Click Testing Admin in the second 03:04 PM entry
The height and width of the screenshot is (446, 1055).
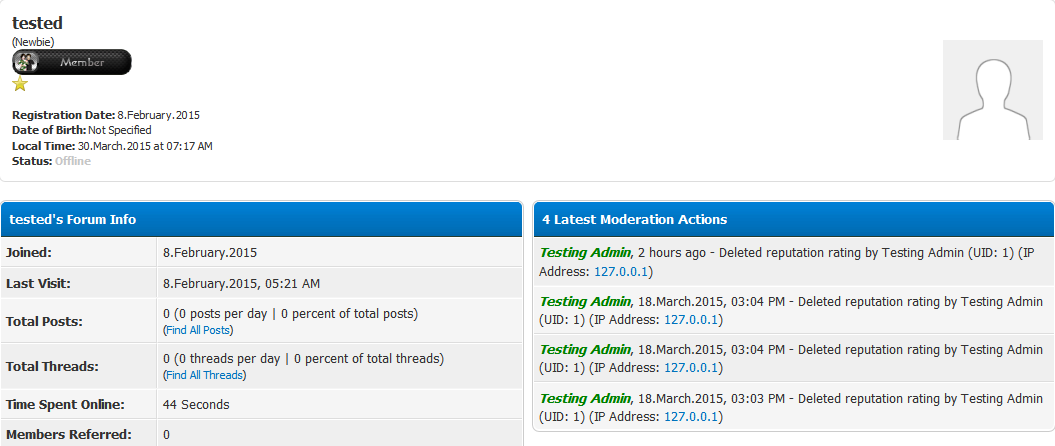pyautogui.click(x=585, y=349)
